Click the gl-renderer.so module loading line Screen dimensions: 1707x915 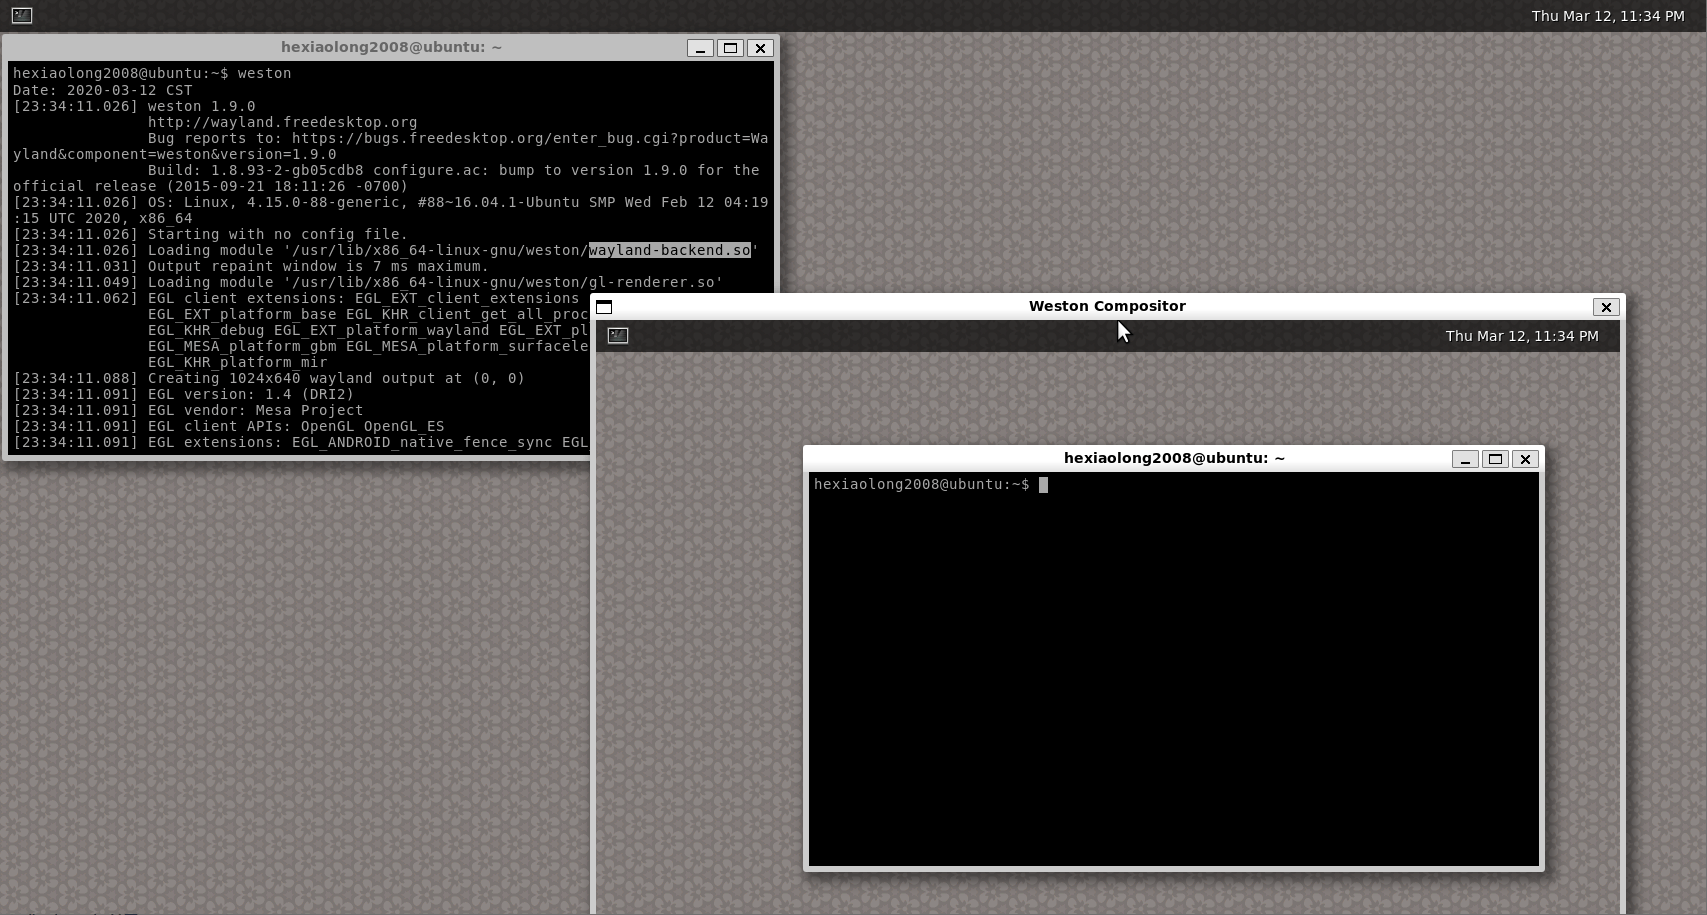pyautogui.click(x=368, y=282)
